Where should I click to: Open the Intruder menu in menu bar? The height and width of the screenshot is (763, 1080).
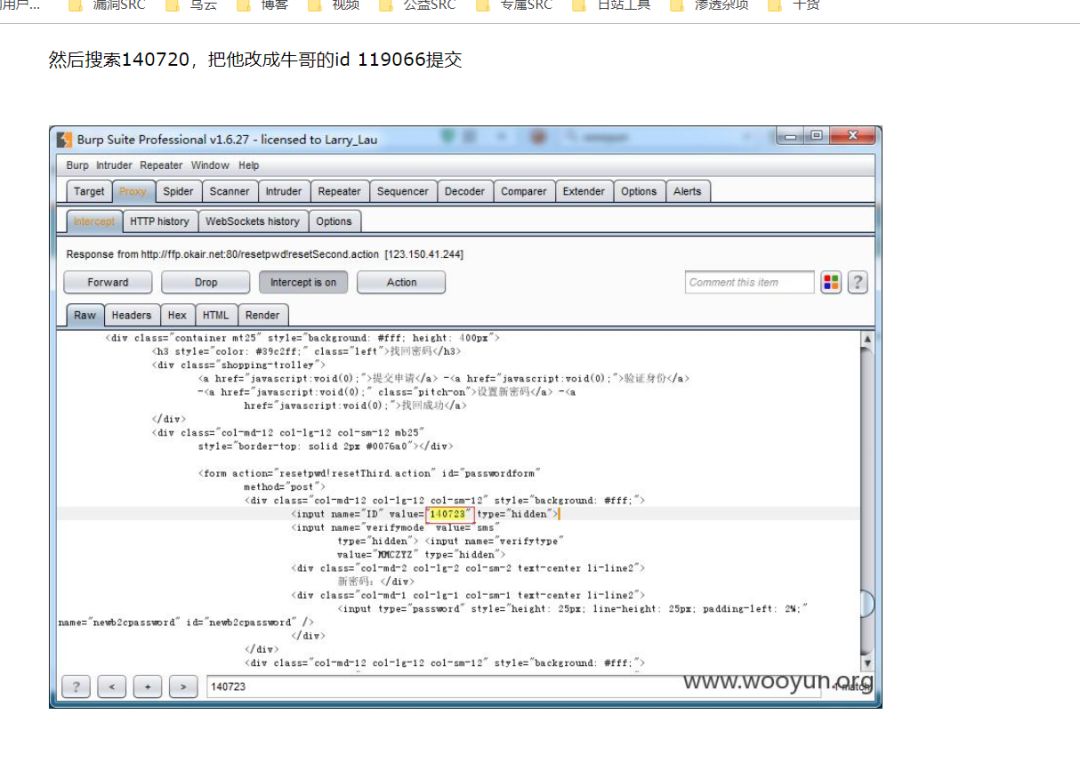click(x=114, y=165)
